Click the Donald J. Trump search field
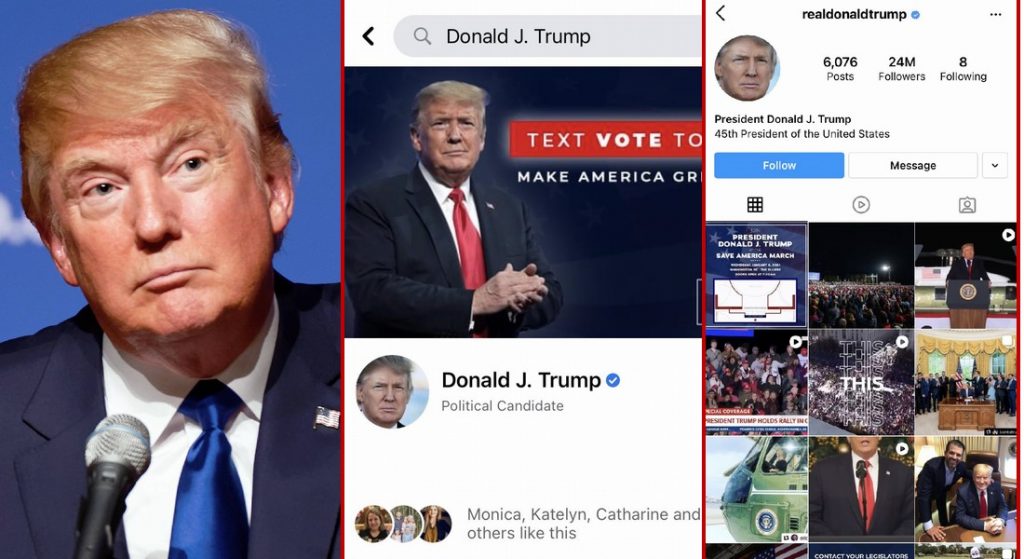 click(547, 36)
